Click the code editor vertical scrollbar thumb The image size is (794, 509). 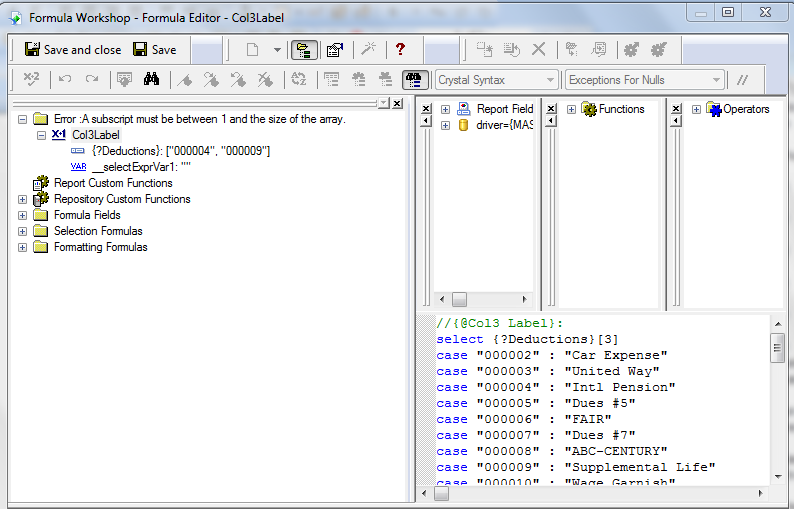pyautogui.click(x=777, y=348)
